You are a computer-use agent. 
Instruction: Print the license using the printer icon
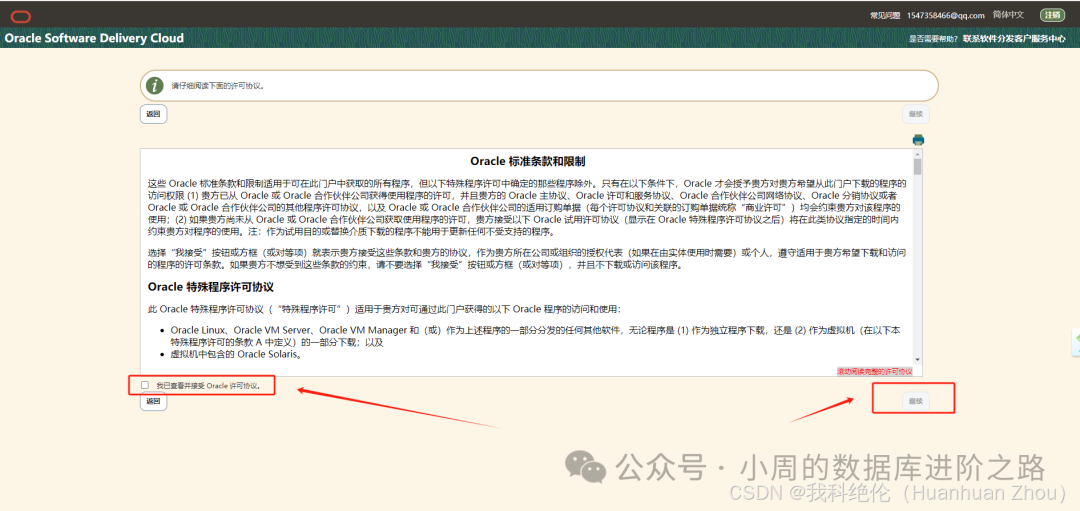pyautogui.click(x=918, y=139)
